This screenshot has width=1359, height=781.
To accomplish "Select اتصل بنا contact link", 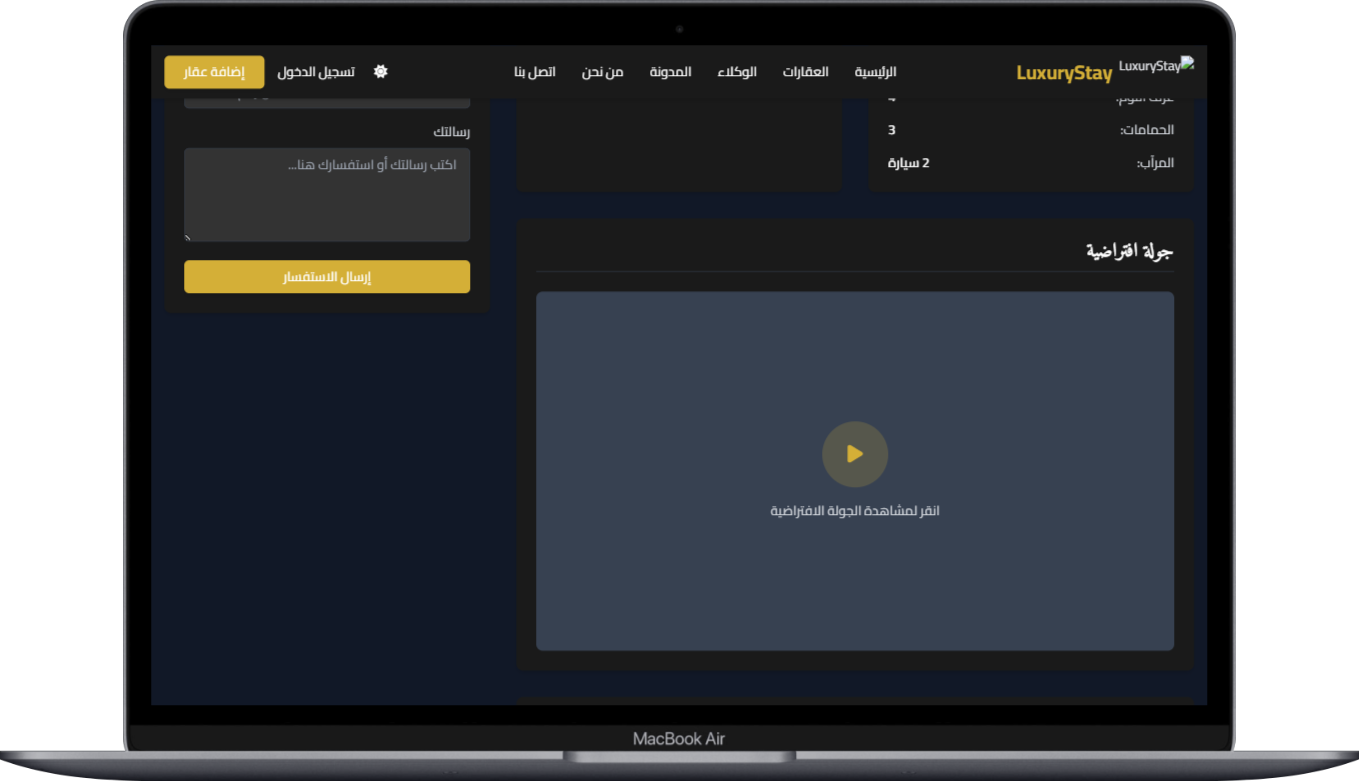I will (x=535, y=72).
